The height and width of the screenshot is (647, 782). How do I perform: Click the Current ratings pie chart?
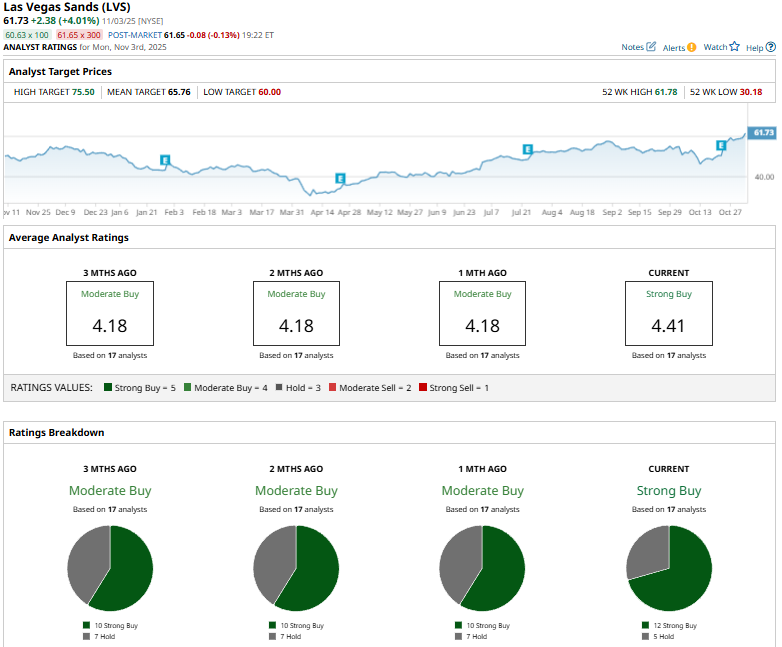[x=669, y=568]
